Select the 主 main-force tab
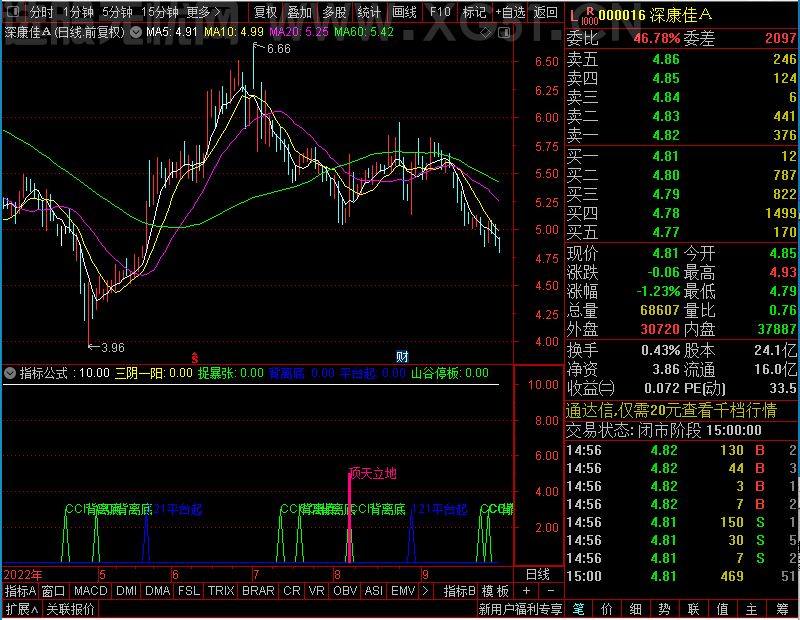Image resolution: width=800 pixels, height=620 pixels. click(x=752, y=609)
